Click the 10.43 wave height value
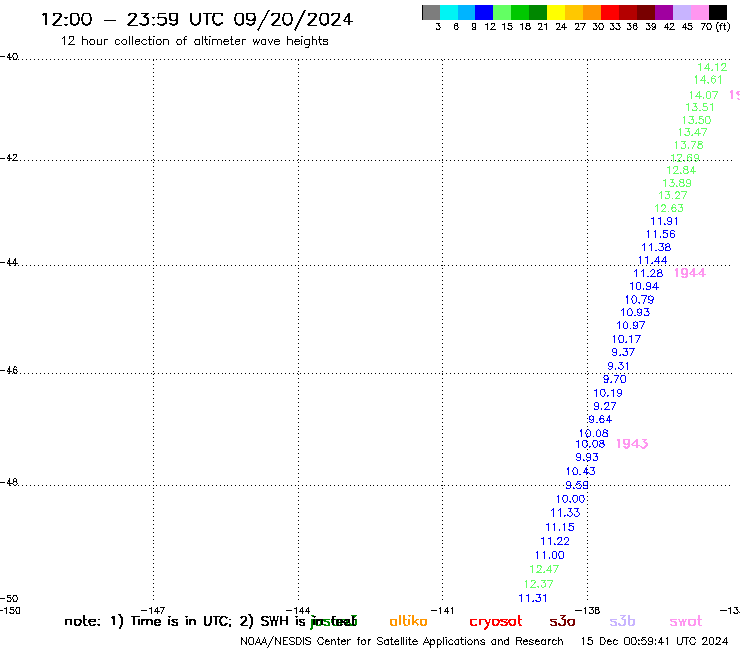The width and height of the screenshot is (740, 650). (580, 471)
